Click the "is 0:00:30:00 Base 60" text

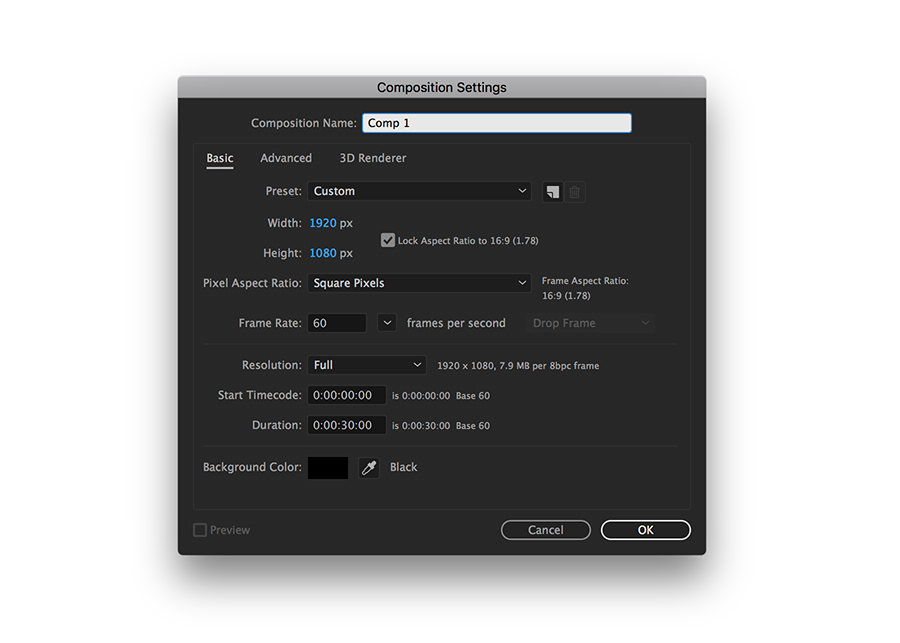coord(441,426)
